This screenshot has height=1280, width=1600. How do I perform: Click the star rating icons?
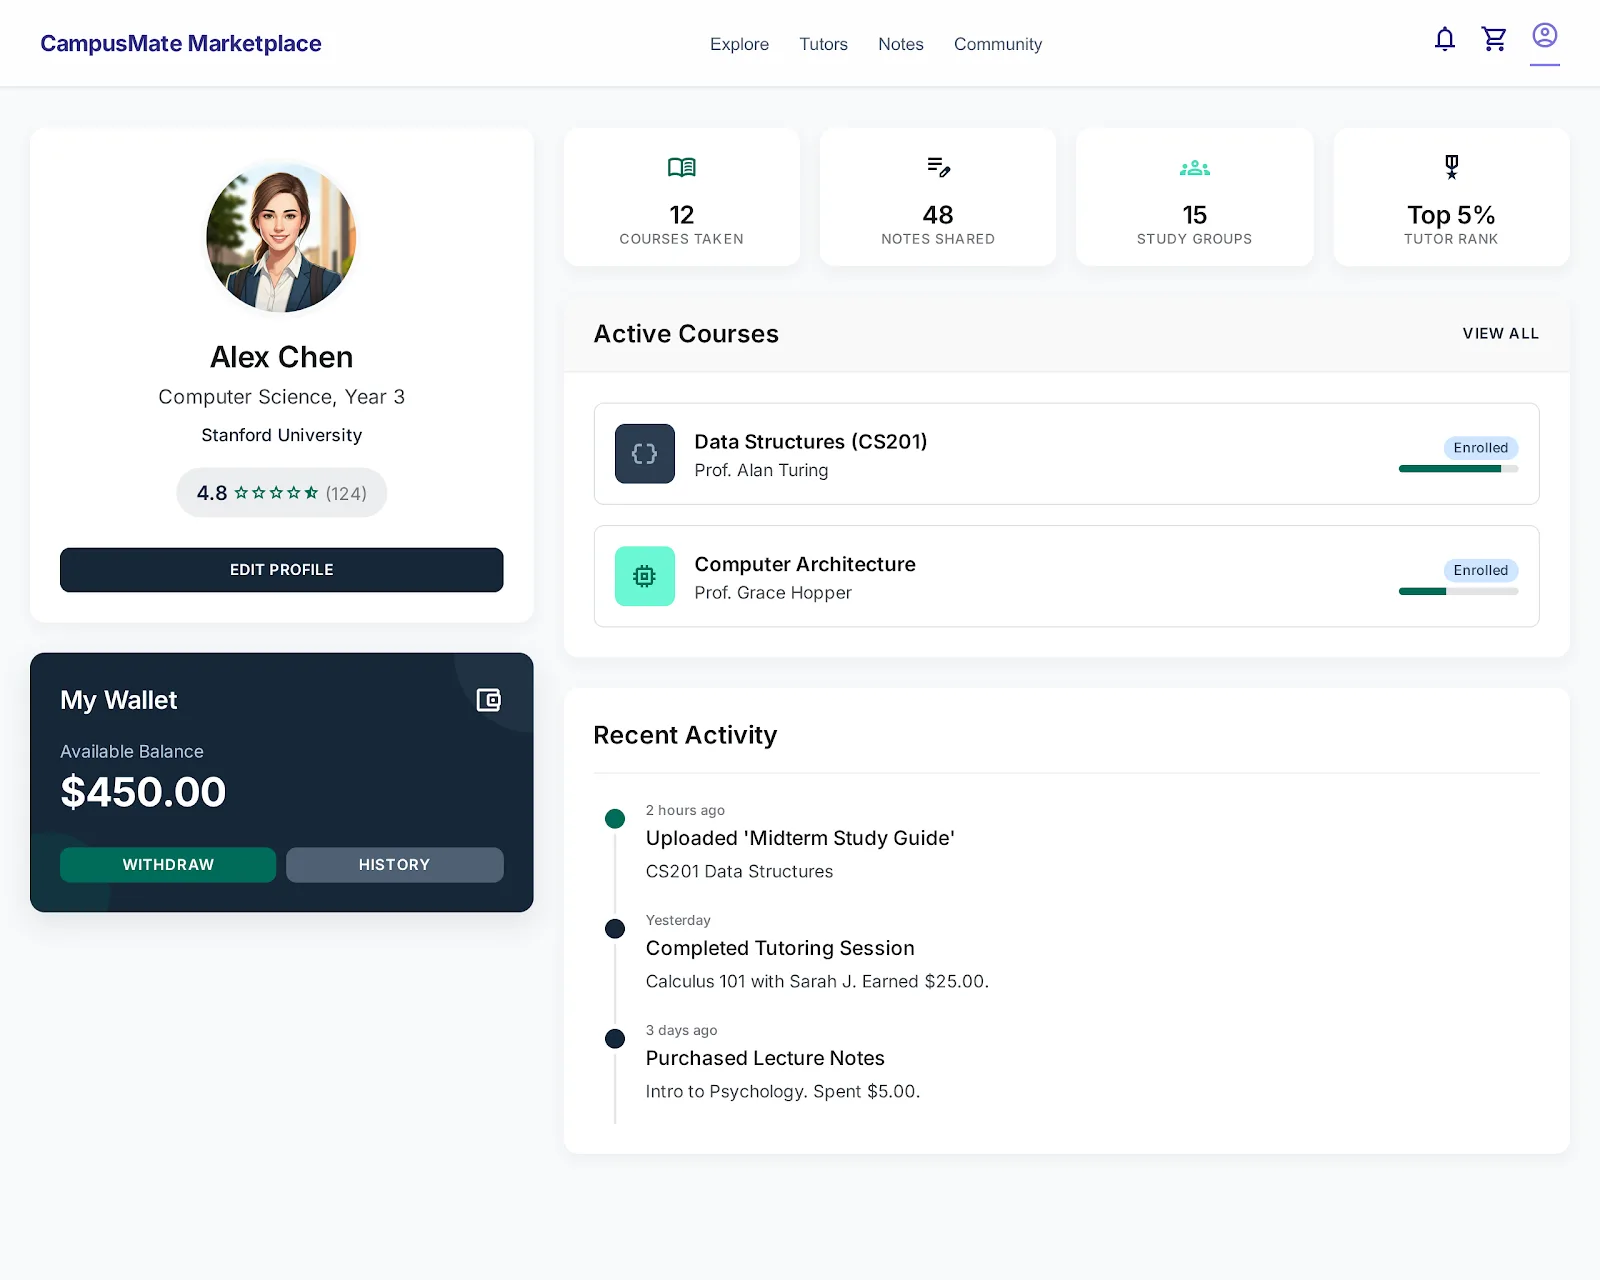(276, 493)
